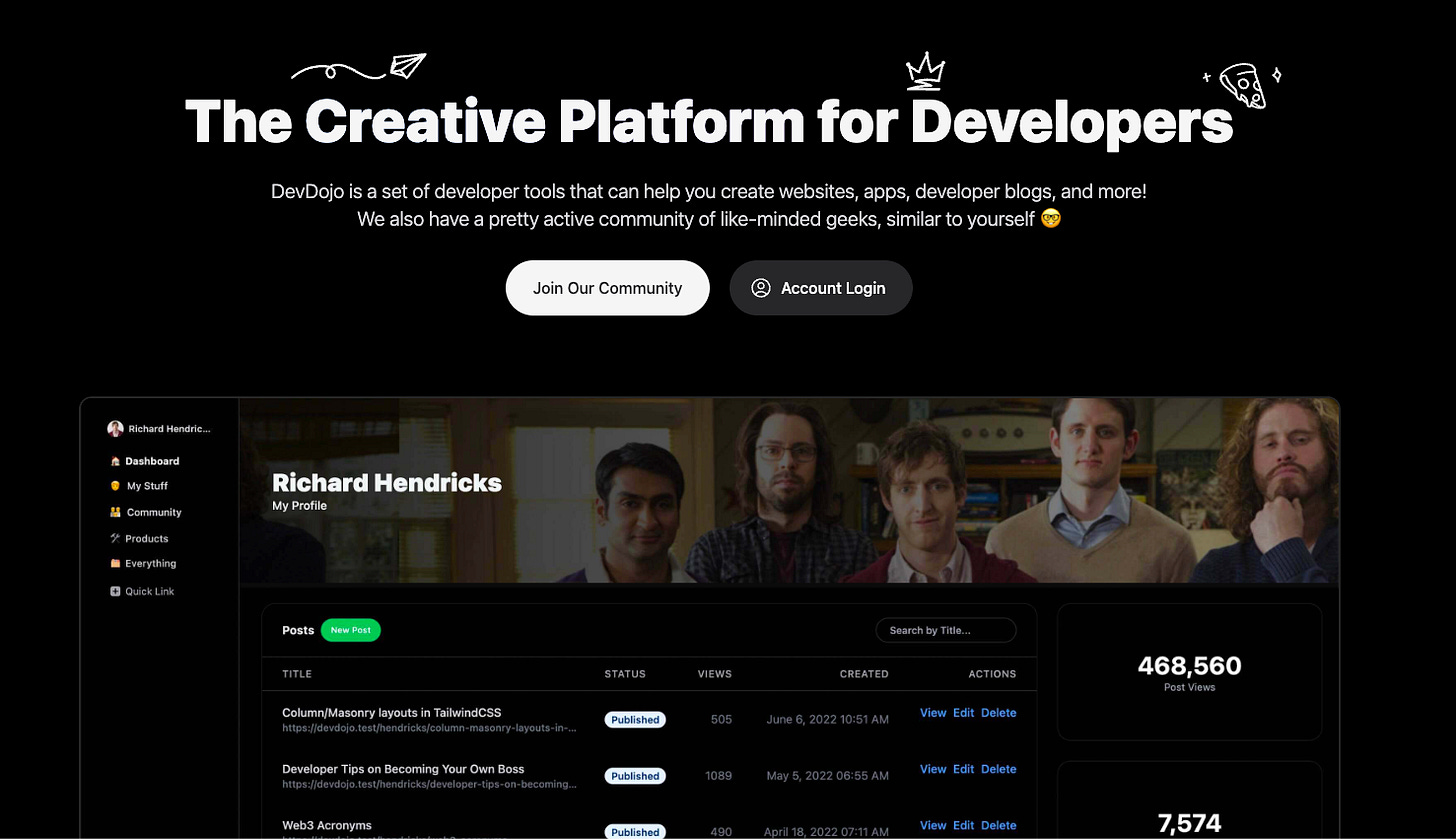The width and height of the screenshot is (1456, 839).
Task: Click My Profile under the banner name
Action: pyautogui.click(x=299, y=506)
